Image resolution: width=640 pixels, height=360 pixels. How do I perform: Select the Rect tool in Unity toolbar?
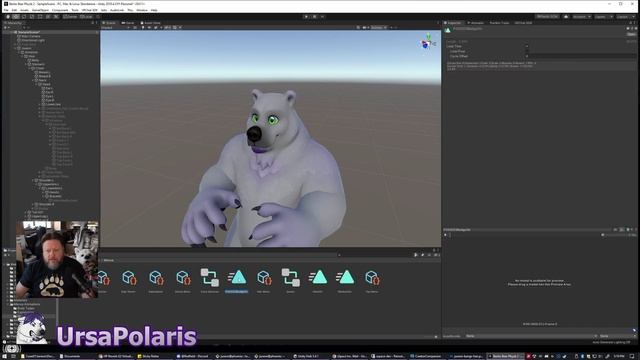pos(40,17)
